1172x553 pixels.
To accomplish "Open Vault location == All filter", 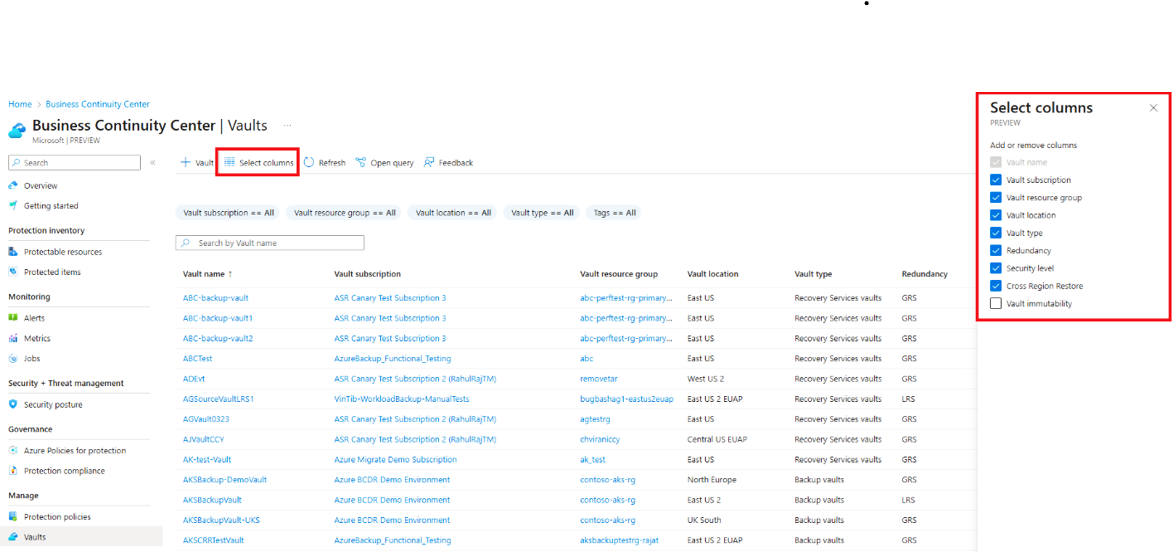I will coord(453,213).
